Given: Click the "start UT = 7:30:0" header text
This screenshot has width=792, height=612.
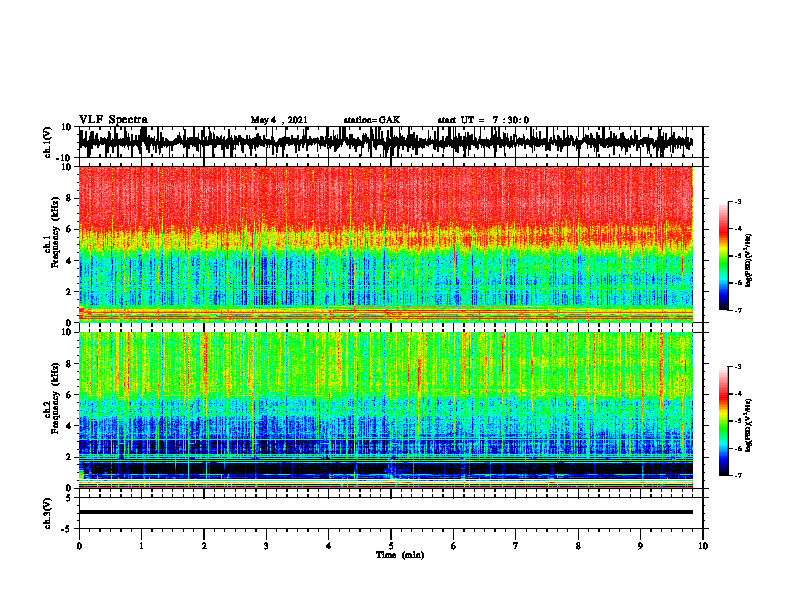Looking at the screenshot, I should click(483, 120).
